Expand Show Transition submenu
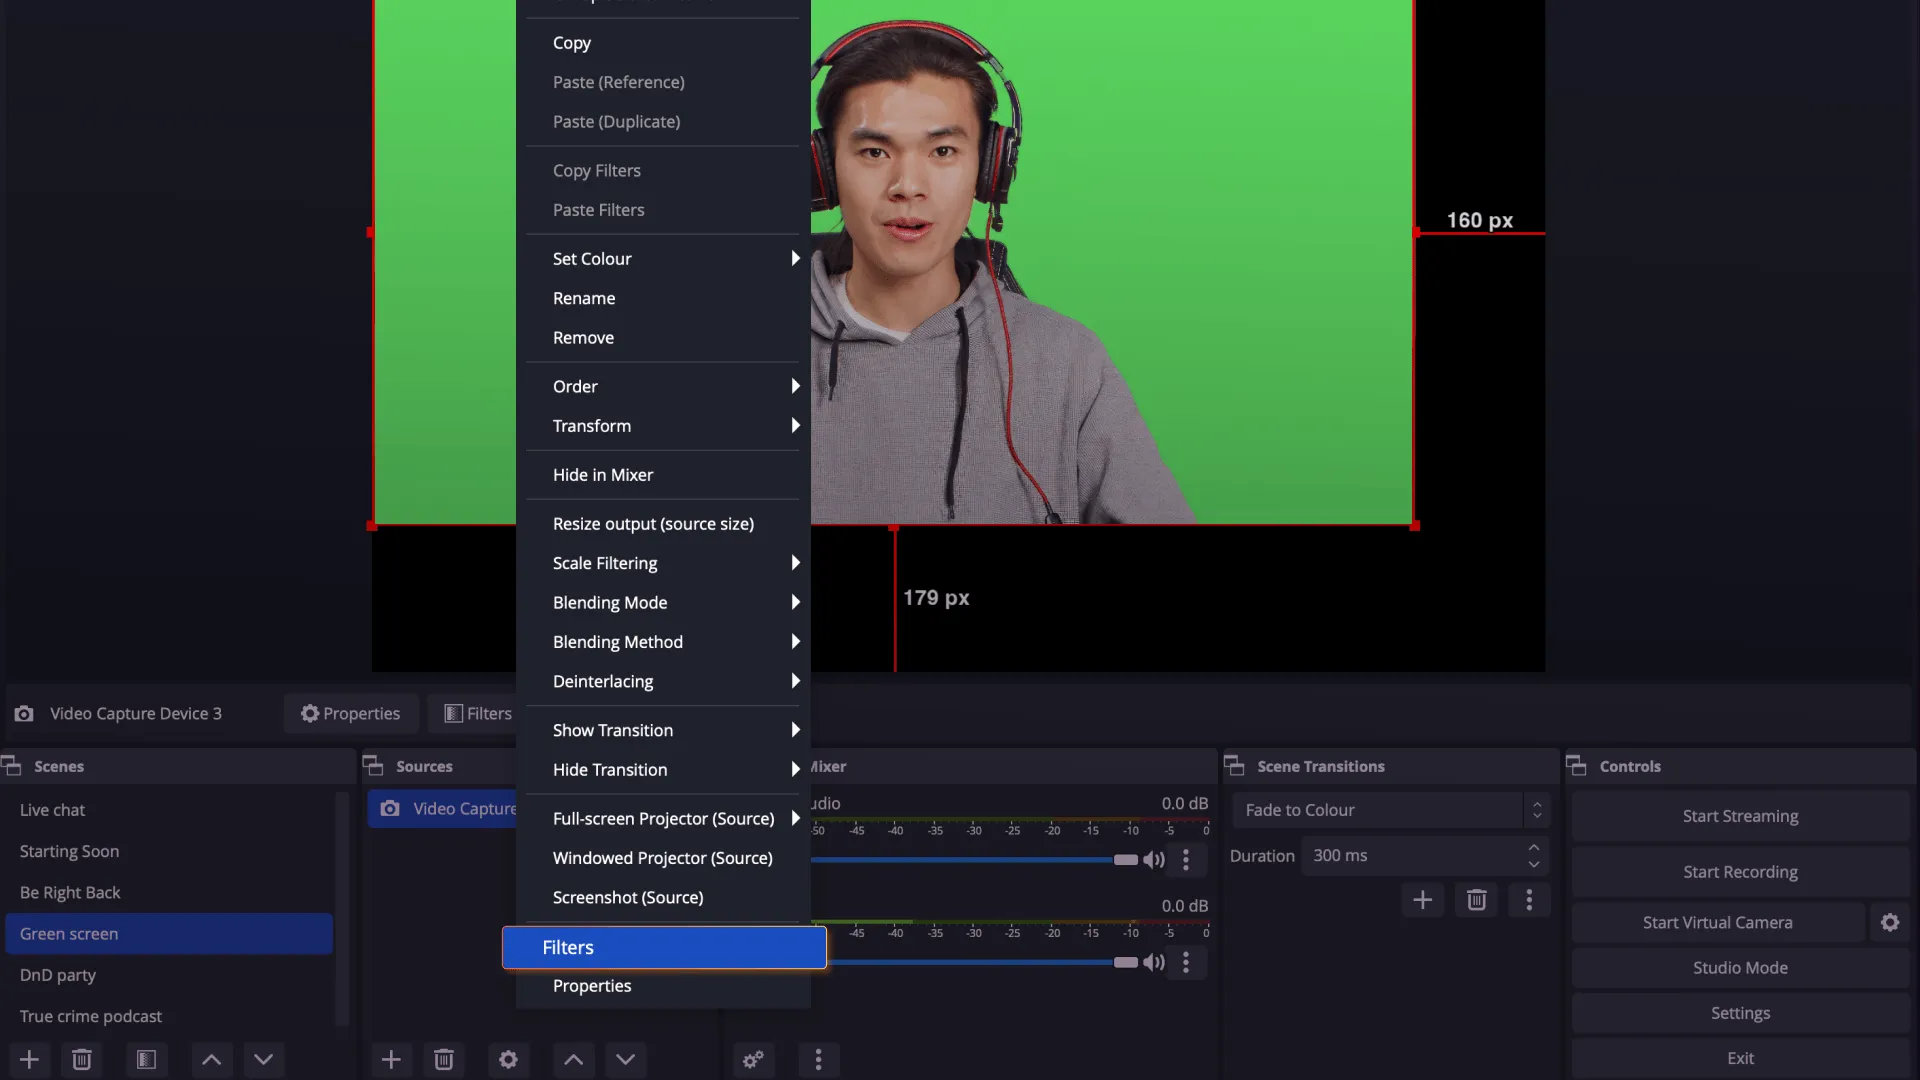 coord(664,731)
